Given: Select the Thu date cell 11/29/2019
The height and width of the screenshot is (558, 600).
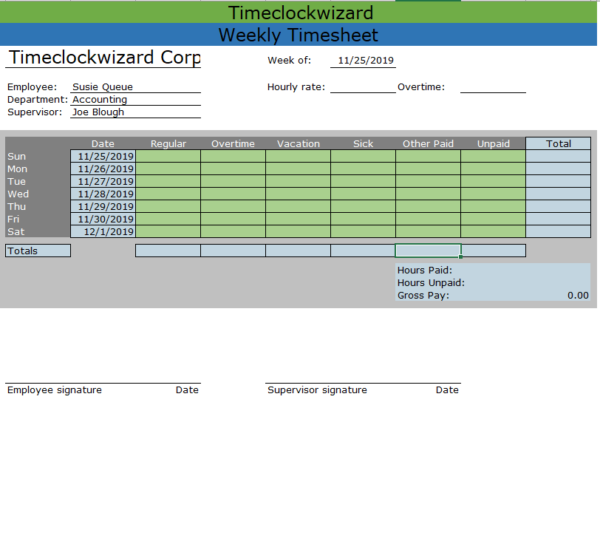Looking at the screenshot, I should (103, 207).
